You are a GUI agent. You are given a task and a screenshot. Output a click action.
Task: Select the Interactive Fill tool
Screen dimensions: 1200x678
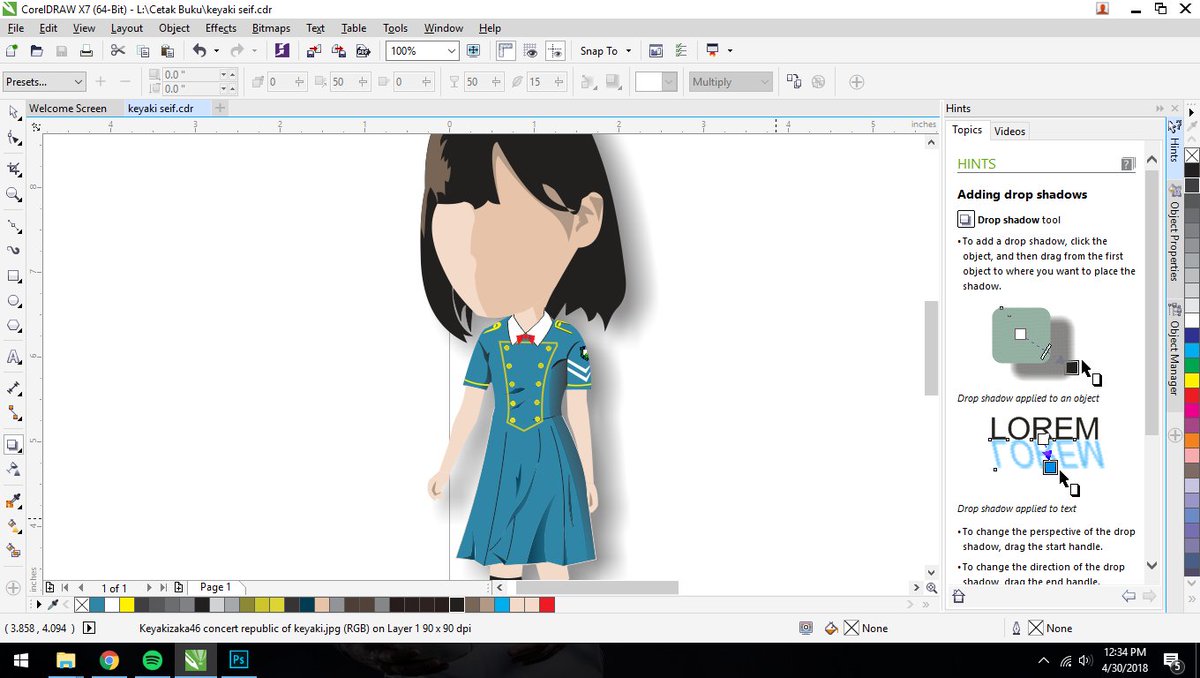pyautogui.click(x=14, y=525)
